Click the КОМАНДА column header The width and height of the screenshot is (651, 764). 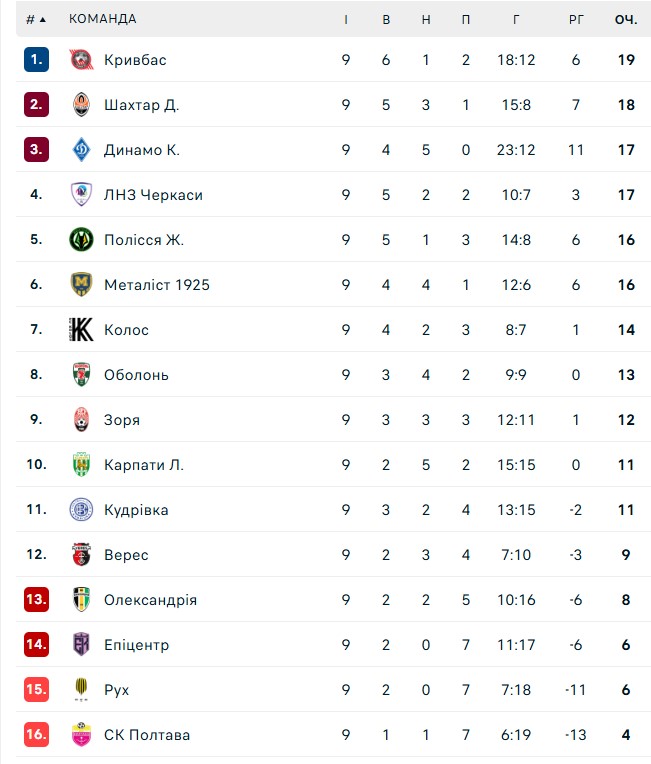pyautogui.click(x=102, y=19)
